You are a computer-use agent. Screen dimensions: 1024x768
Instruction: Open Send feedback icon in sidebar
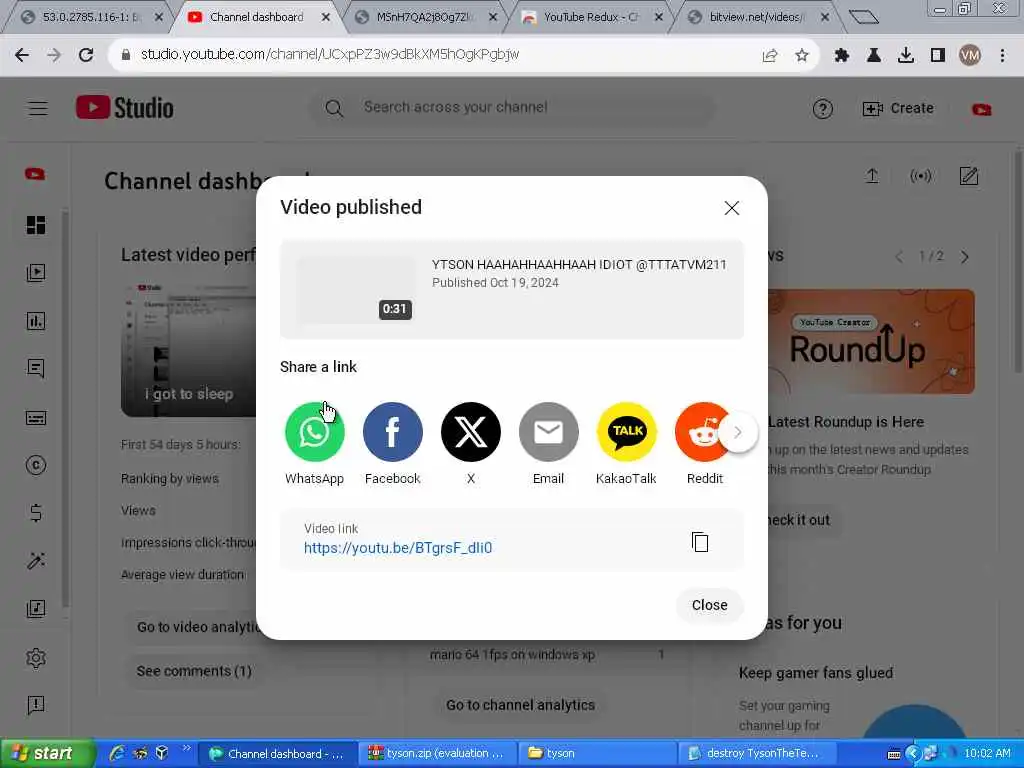[x=36, y=705]
